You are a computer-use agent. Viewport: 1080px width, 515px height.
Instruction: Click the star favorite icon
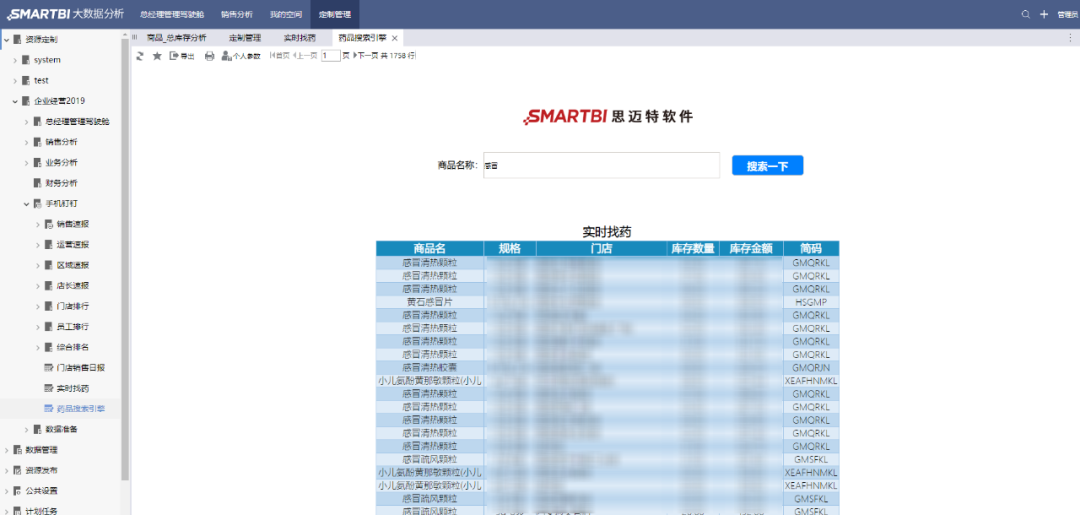[x=157, y=56]
